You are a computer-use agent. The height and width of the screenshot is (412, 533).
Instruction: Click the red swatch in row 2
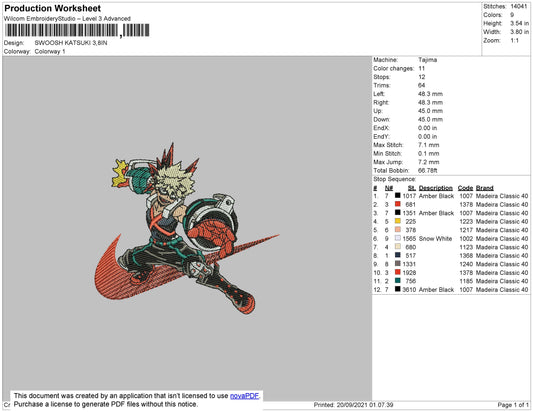[x=397, y=204]
